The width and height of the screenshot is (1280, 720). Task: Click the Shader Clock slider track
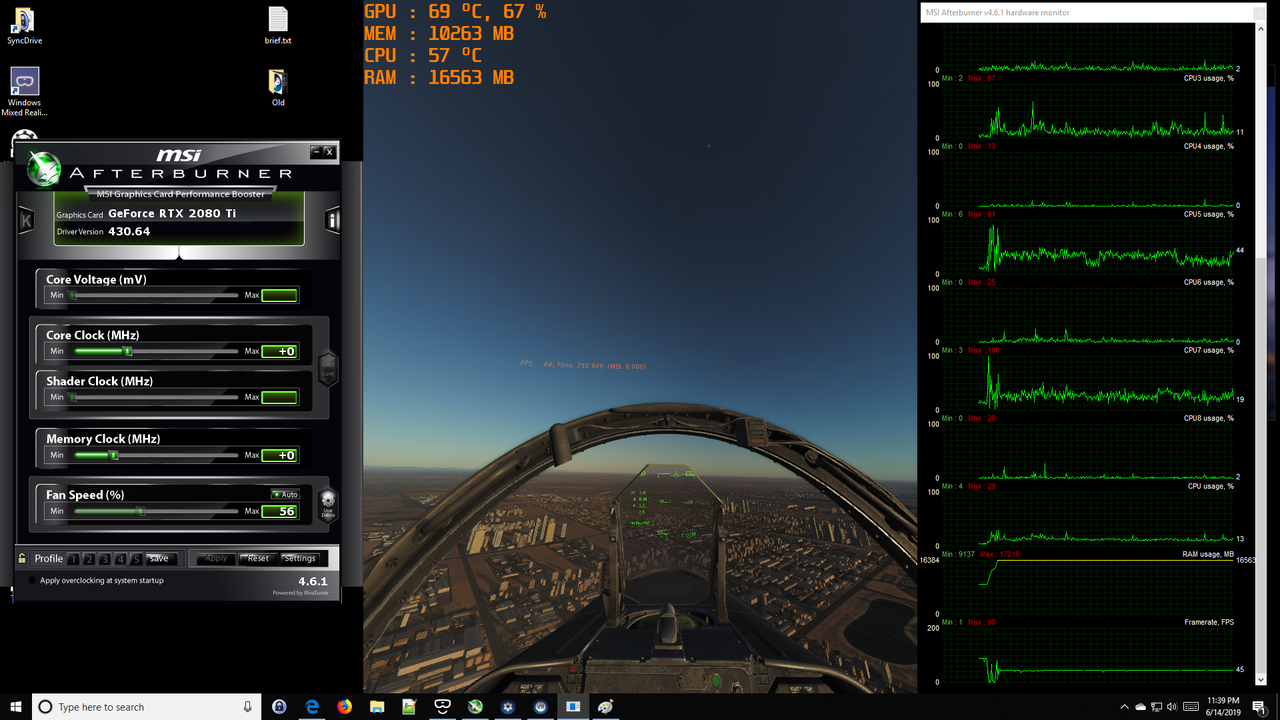[155, 397]
